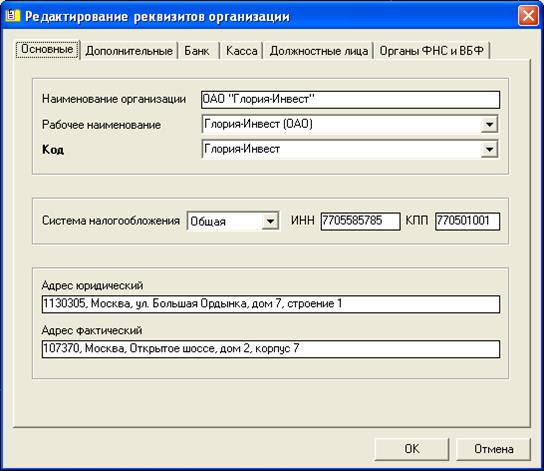Cancel editing with the Отмена button
The width and height of the screenshot is (544, 471).
pyautogui.click(x=493, y=449)
